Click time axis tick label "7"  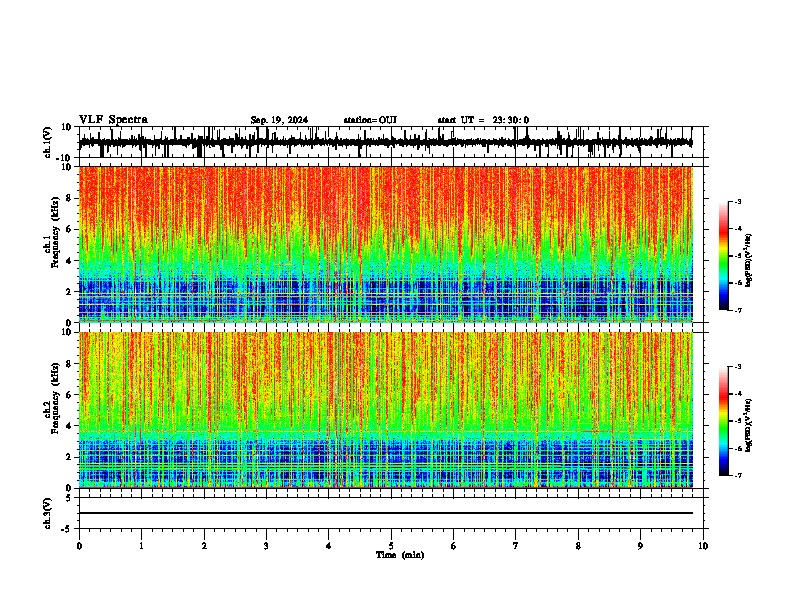click(x=516, y=546)
